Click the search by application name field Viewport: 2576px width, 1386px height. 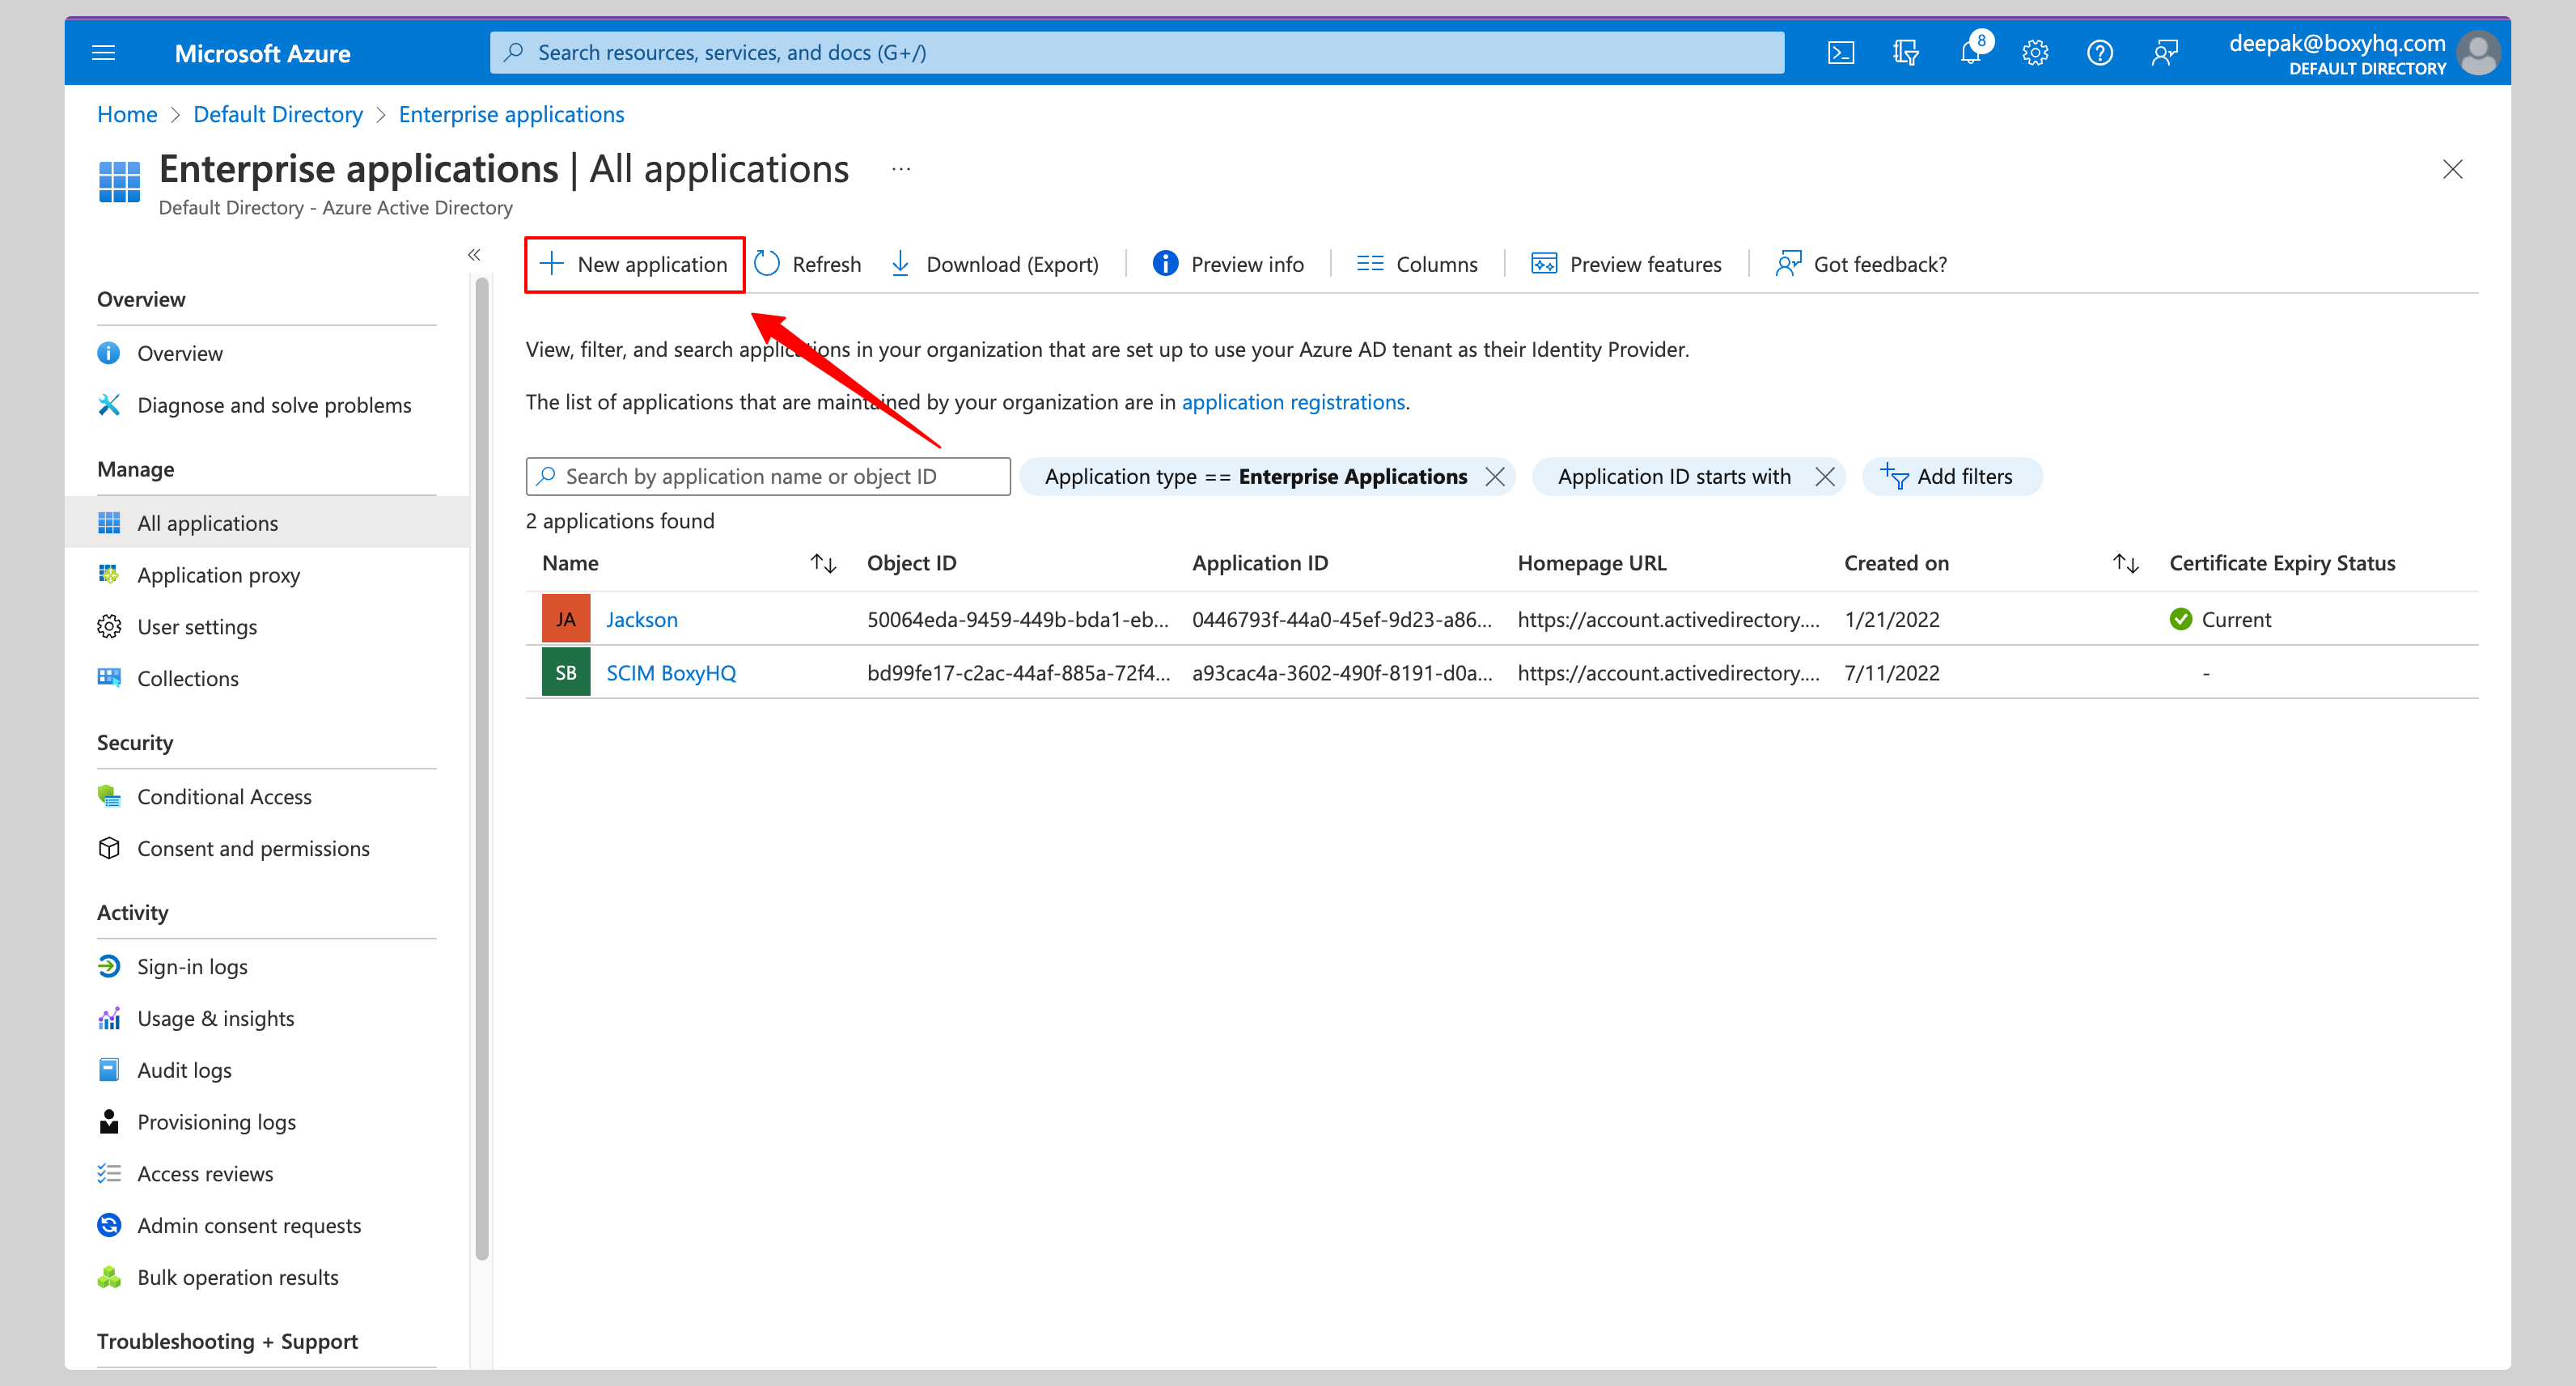point(768,476)
